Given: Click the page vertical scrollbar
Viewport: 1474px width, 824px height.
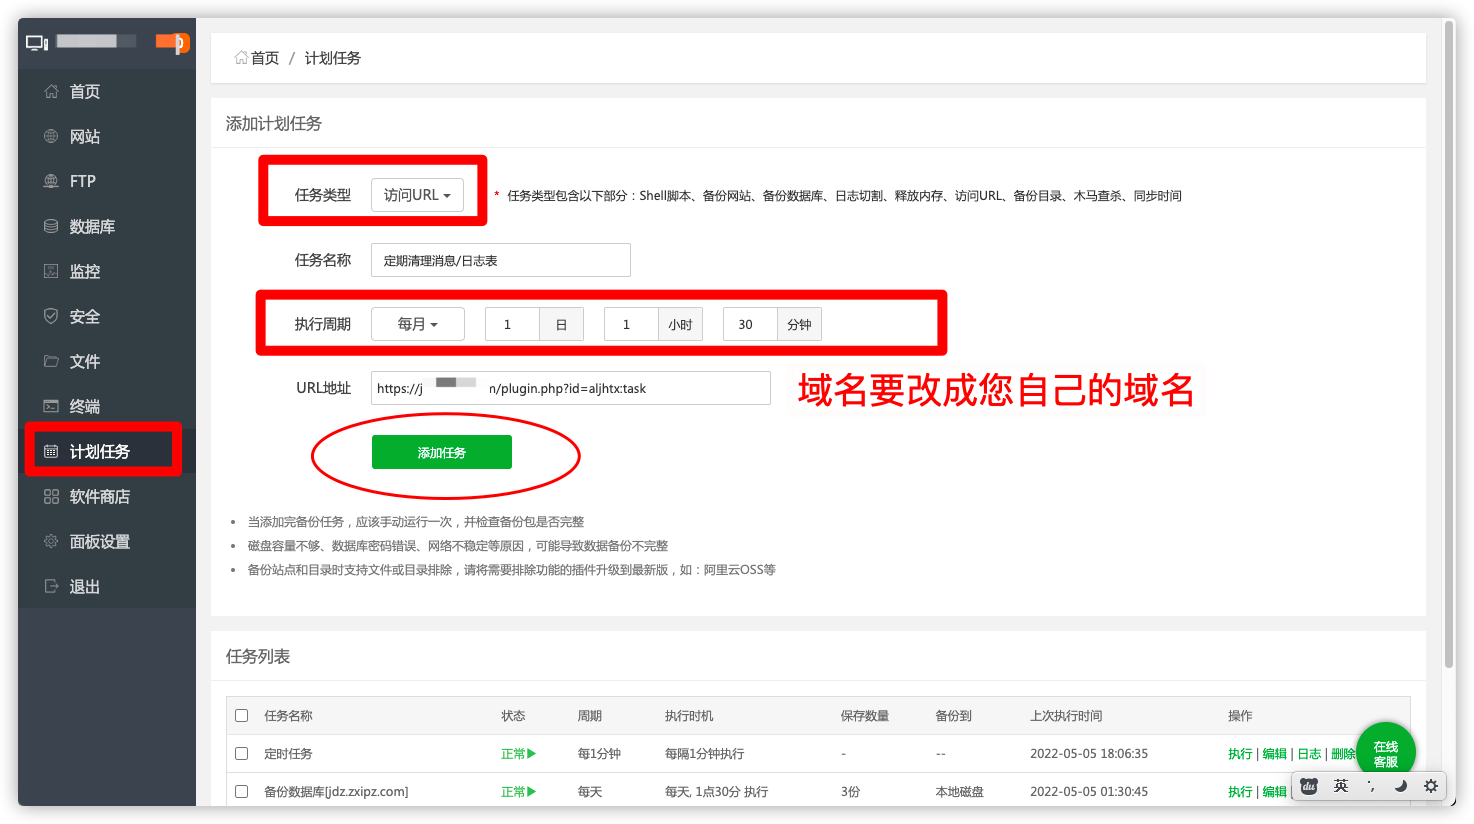Looking at the screenshot, I should (x=1449, y=344).
